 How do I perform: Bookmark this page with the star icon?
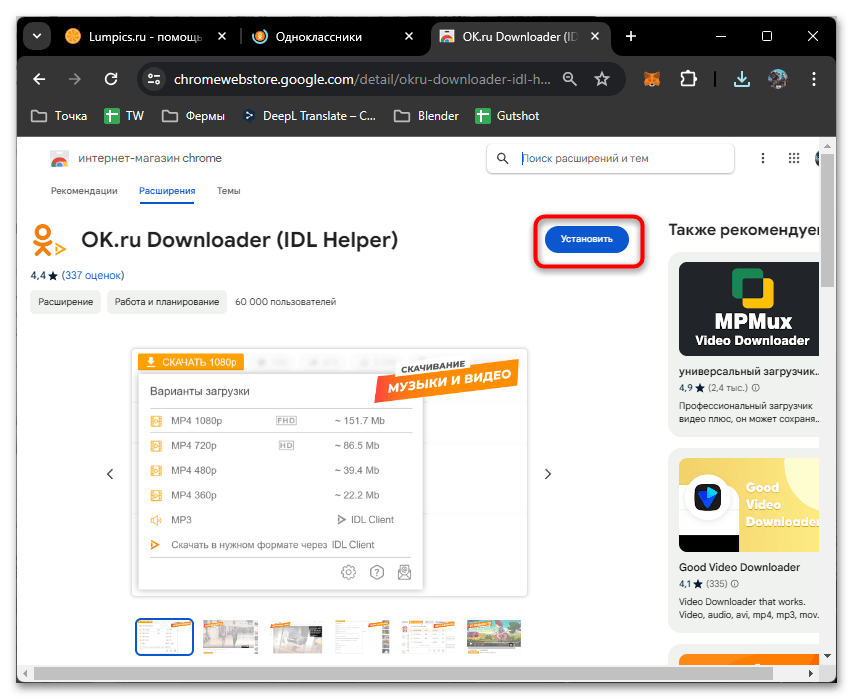601,78
